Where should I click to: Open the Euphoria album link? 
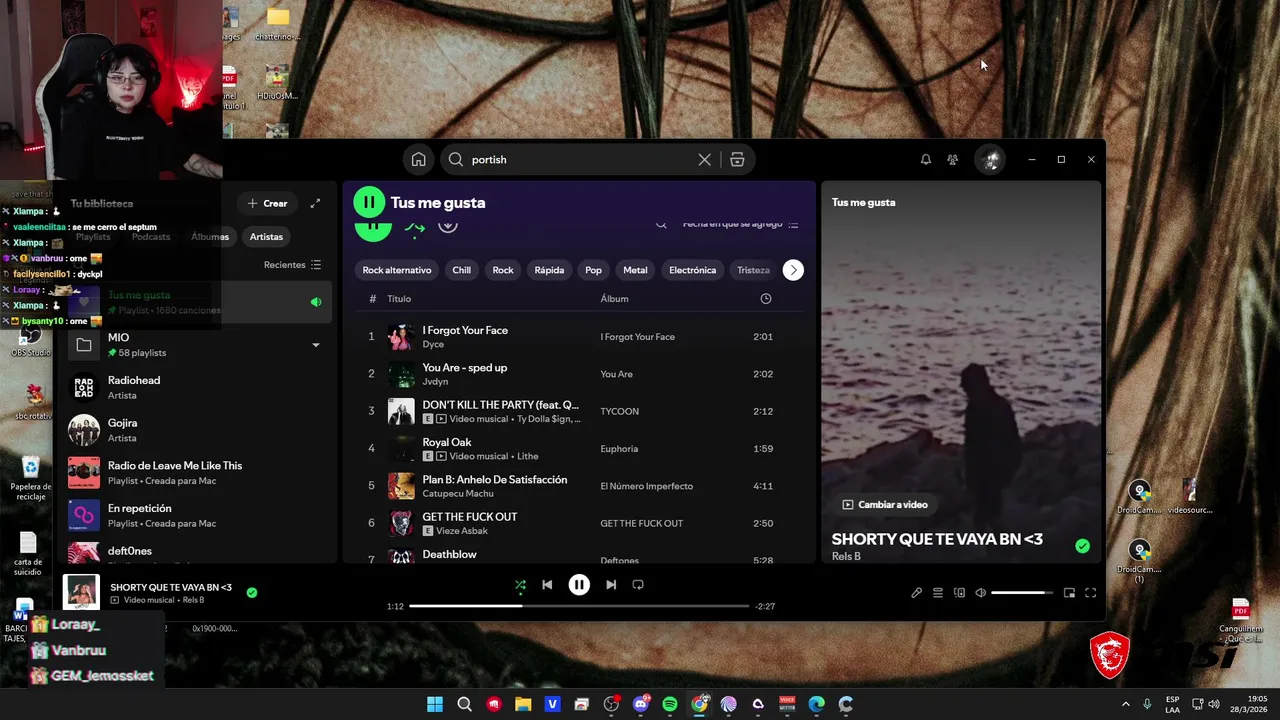(619, 449)
